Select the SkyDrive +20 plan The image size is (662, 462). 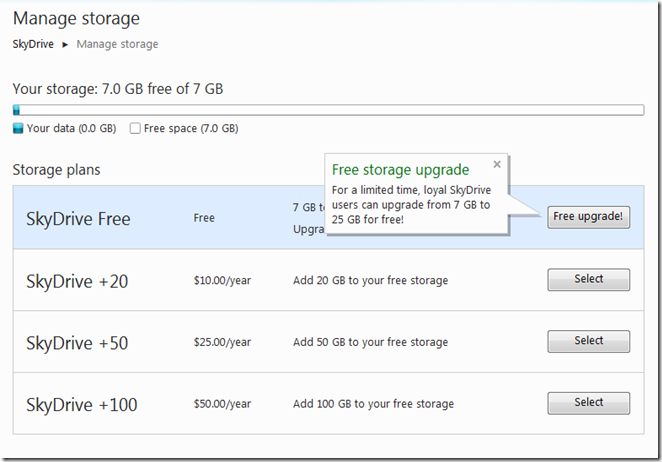pos(589,279)
